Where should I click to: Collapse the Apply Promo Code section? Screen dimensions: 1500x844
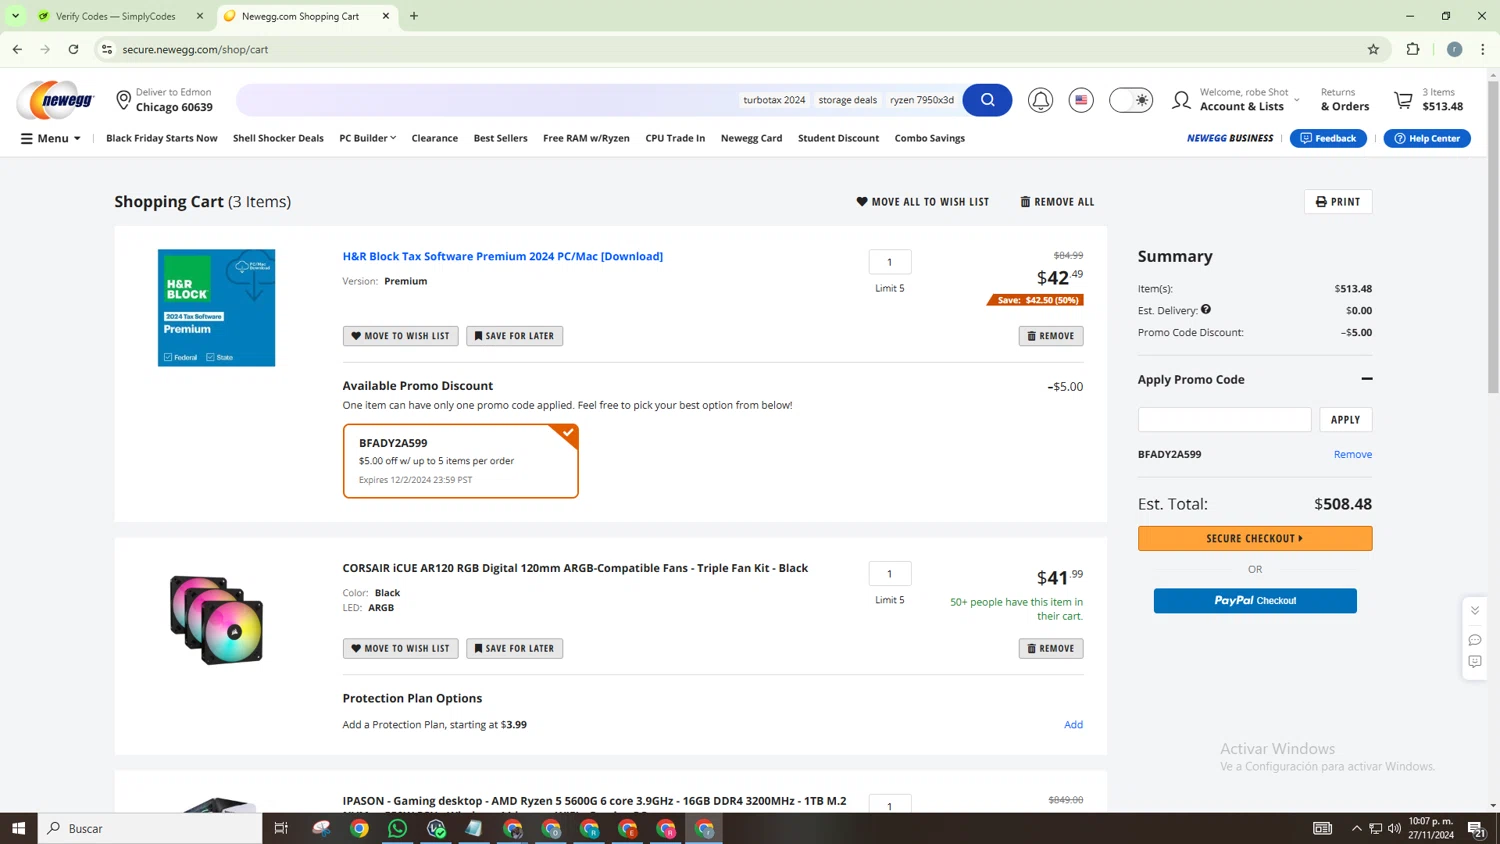1366,380
